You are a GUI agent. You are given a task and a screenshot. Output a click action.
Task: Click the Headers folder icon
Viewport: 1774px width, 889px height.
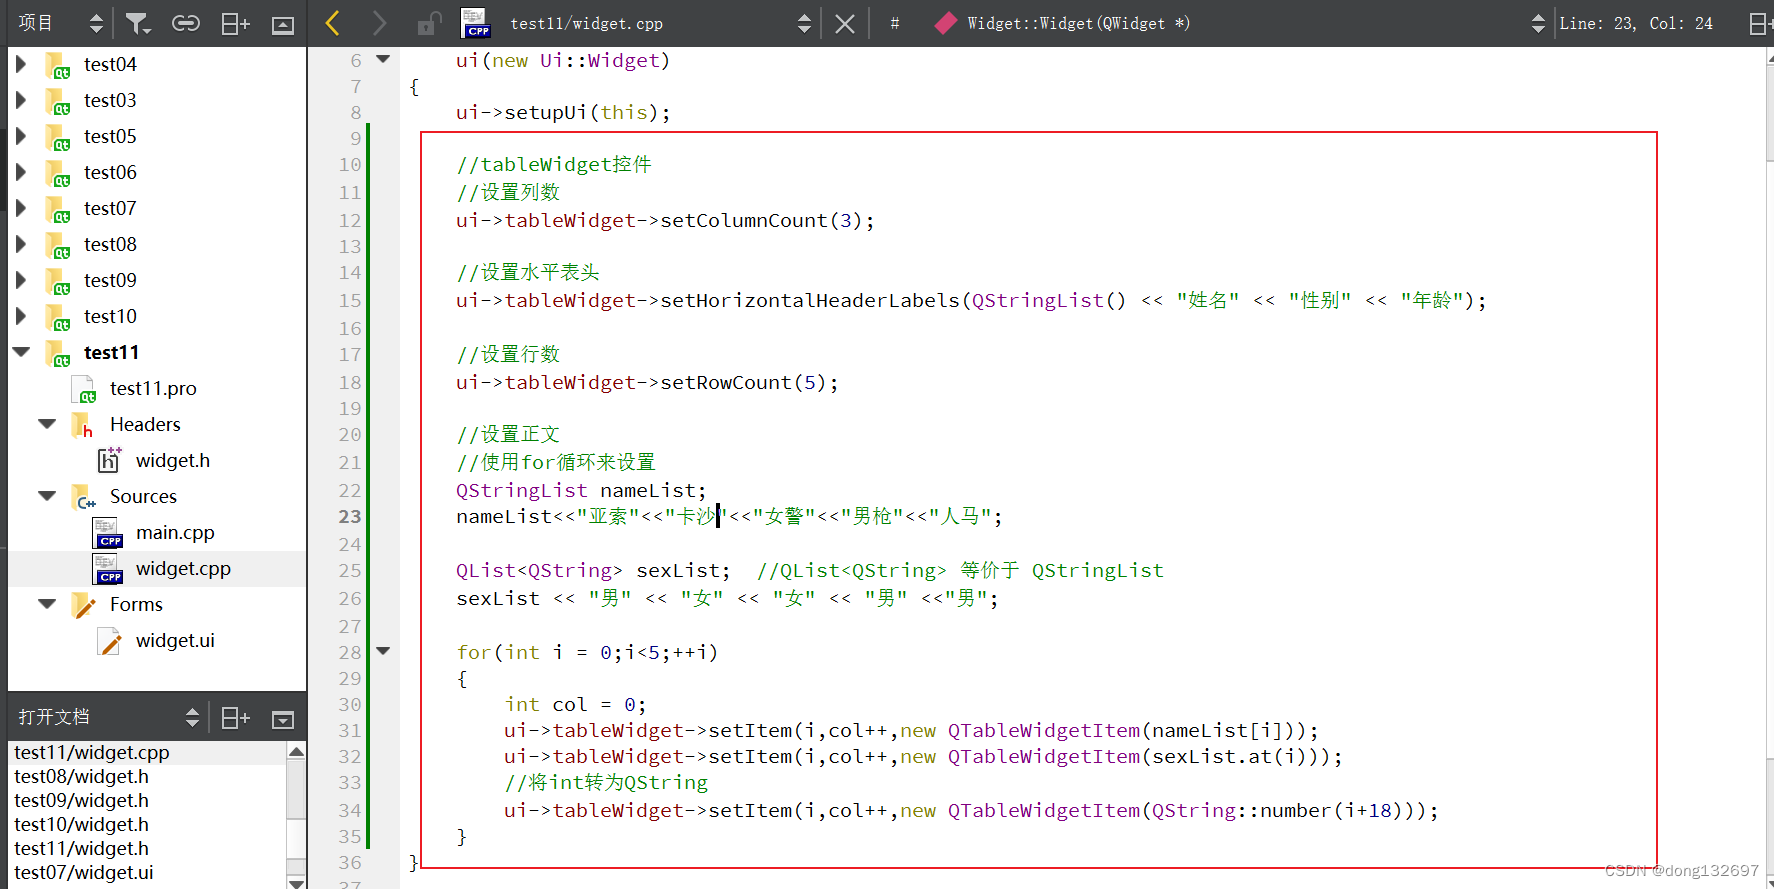coord(83,425)
